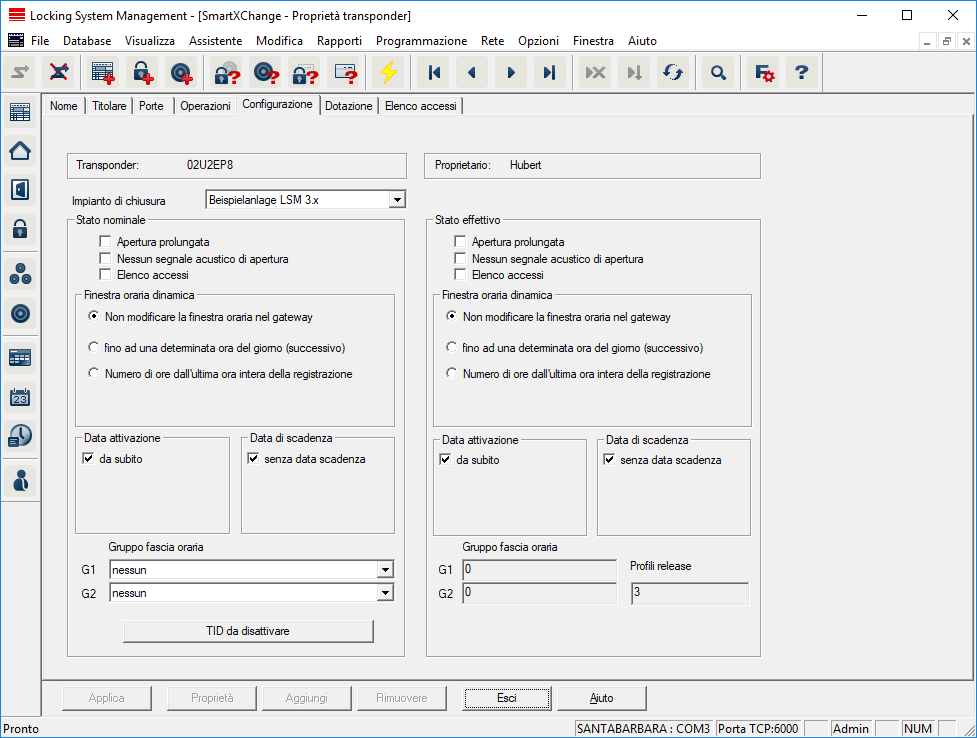Click the add new lock icon
Viewport: 977px width, 738px height.
click(144, 73)
